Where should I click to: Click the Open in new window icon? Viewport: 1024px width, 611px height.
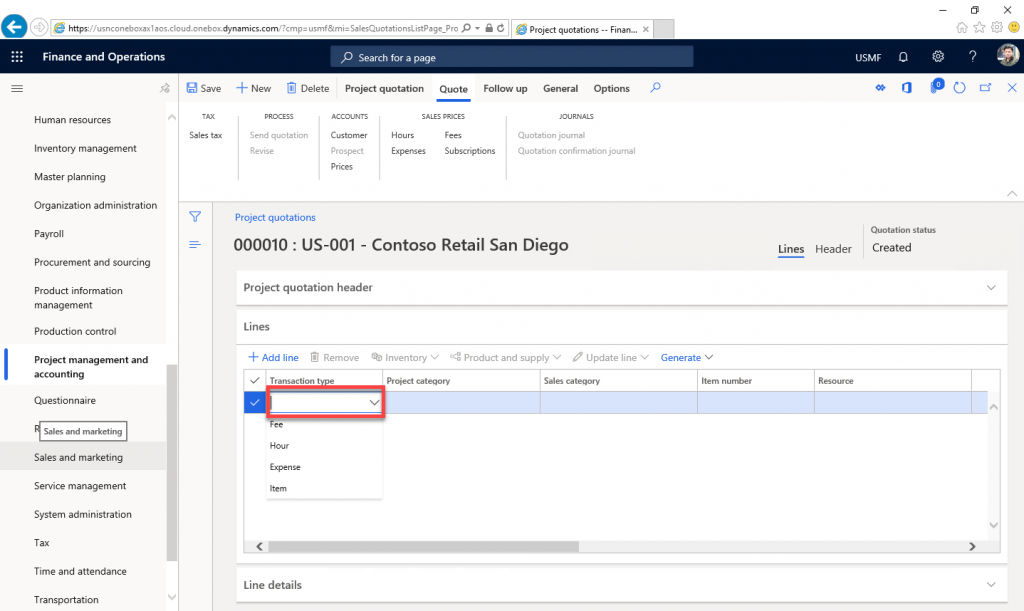[984, 88]
